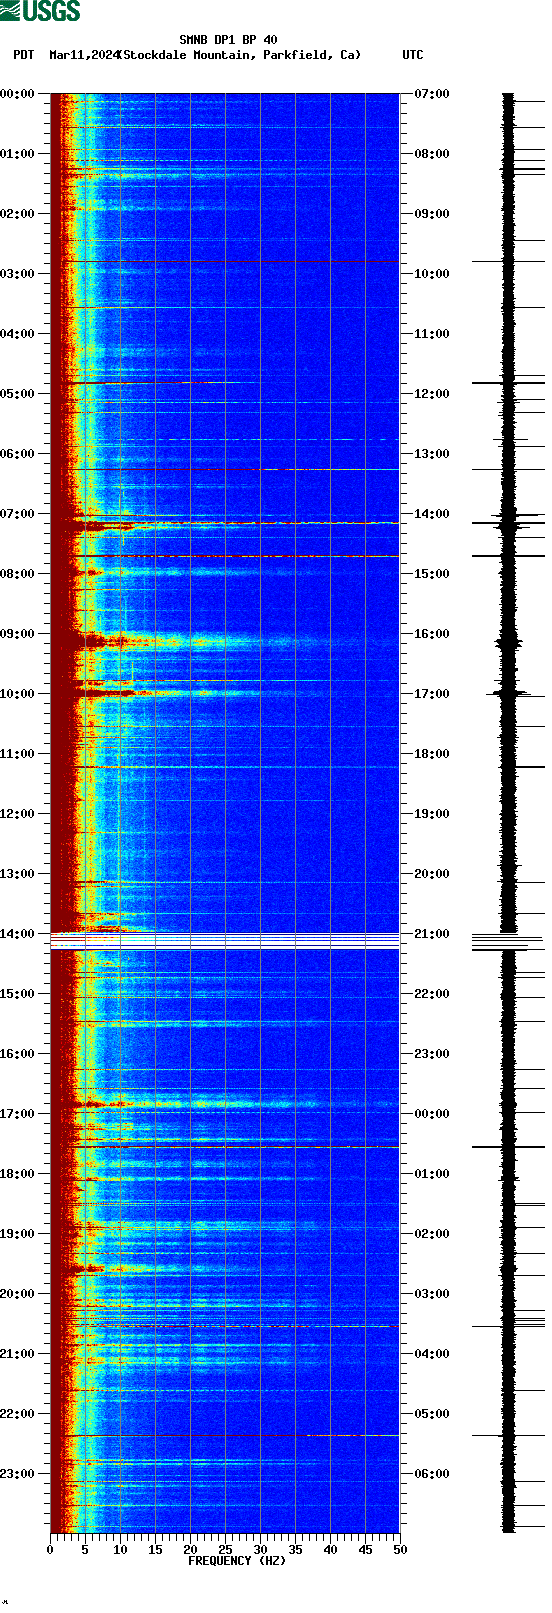Click the '01:00' PDT time label
The width and height of the screenshot is (552, 1613).
click(x=17, y=154)
